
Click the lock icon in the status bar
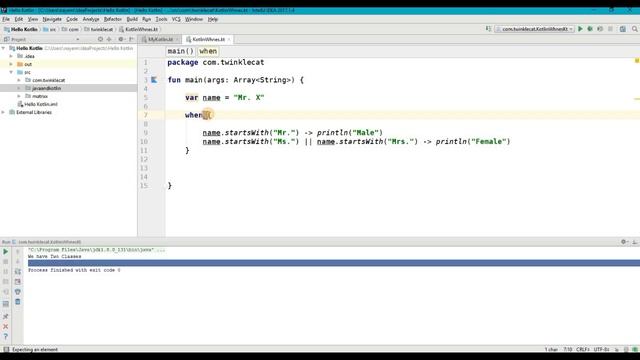617,349
